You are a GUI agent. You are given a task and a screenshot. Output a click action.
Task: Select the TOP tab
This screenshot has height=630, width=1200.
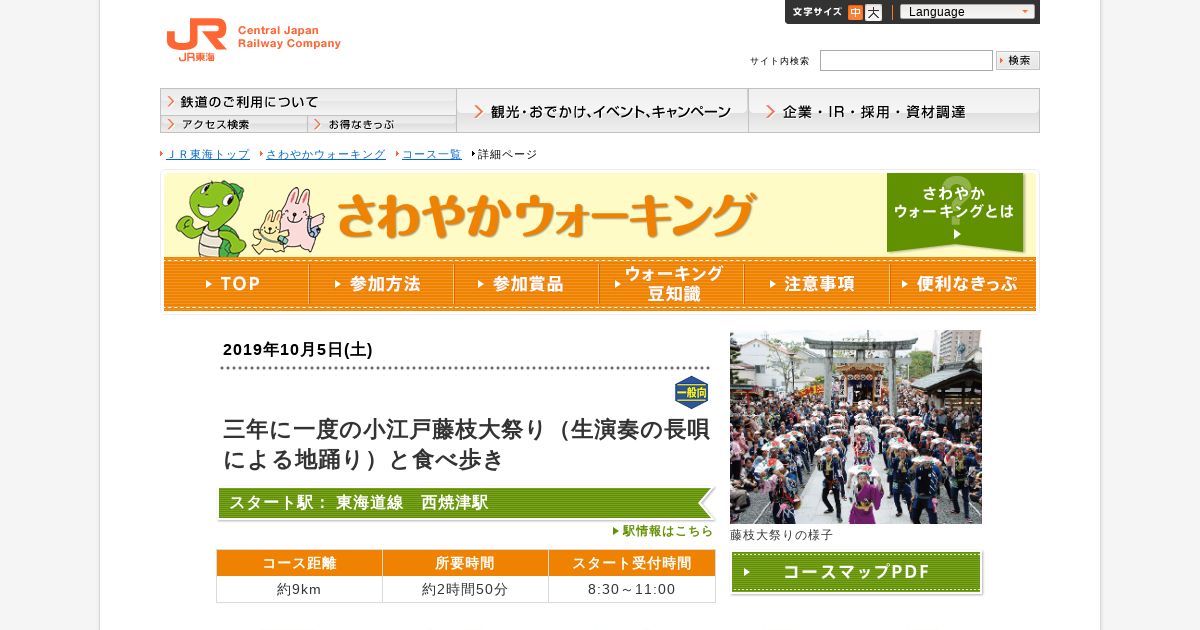pyautogui.click(x=236, y=284)
